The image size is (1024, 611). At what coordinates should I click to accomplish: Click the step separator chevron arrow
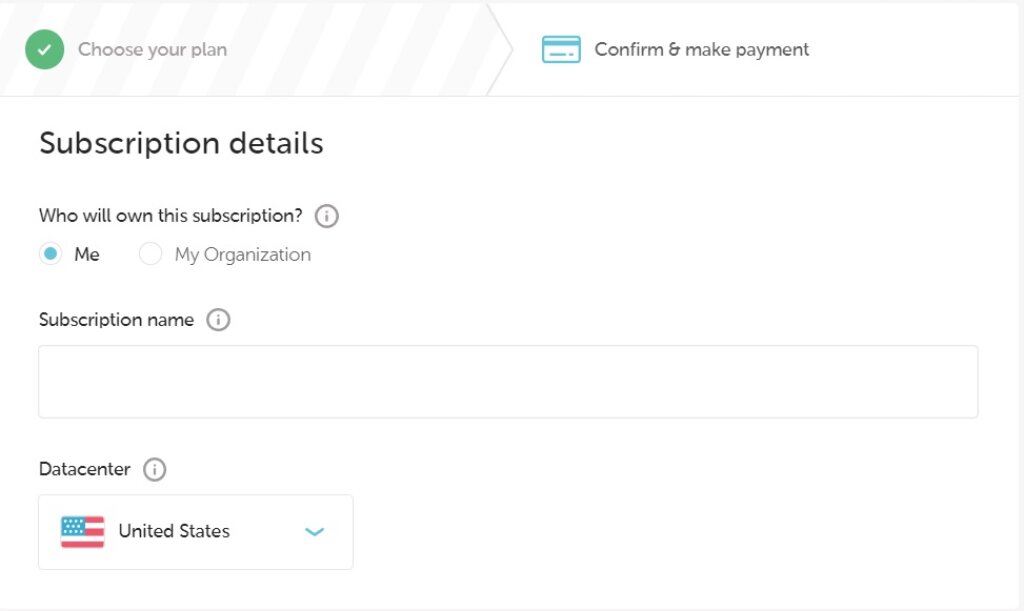[x=500, y=50]
